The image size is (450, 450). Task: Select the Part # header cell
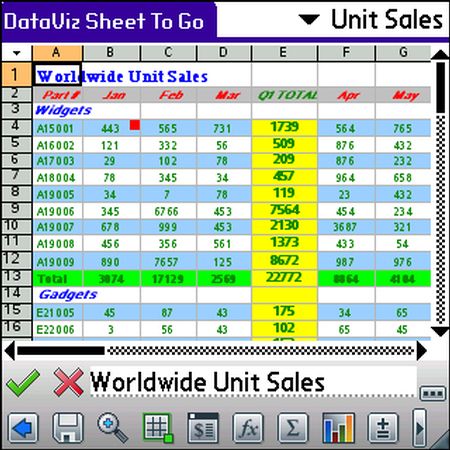tap(57, 95)
